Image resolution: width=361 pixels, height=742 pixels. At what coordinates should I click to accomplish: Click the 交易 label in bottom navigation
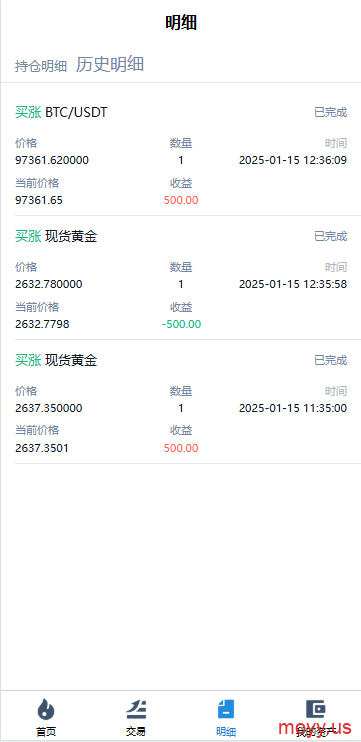[x=136, y=732]
